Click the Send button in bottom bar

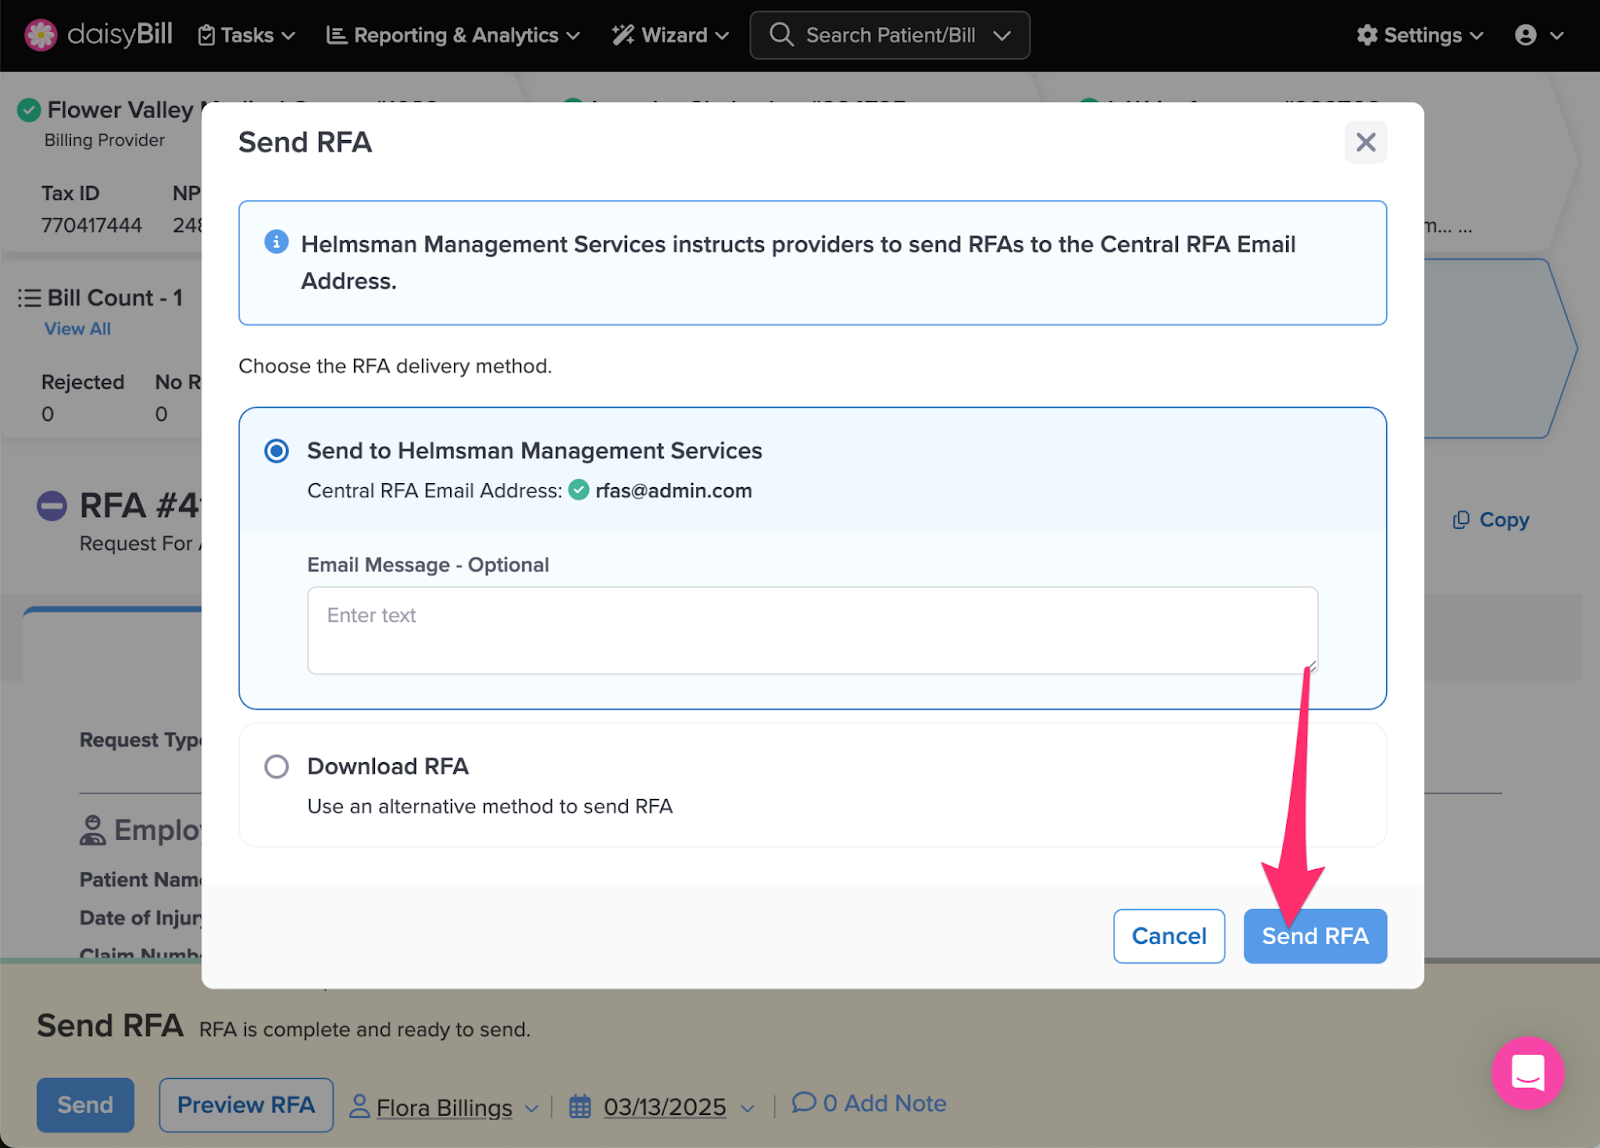(85, 1105)
